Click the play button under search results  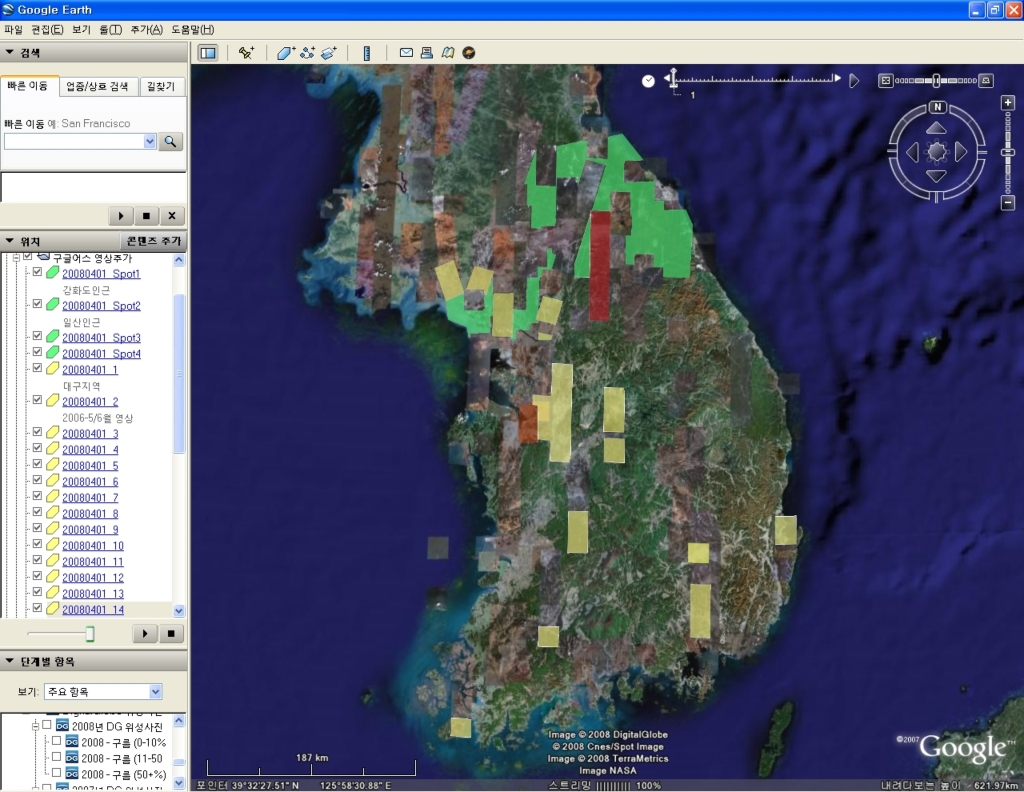pyautogui.click(x=121, y=215)
